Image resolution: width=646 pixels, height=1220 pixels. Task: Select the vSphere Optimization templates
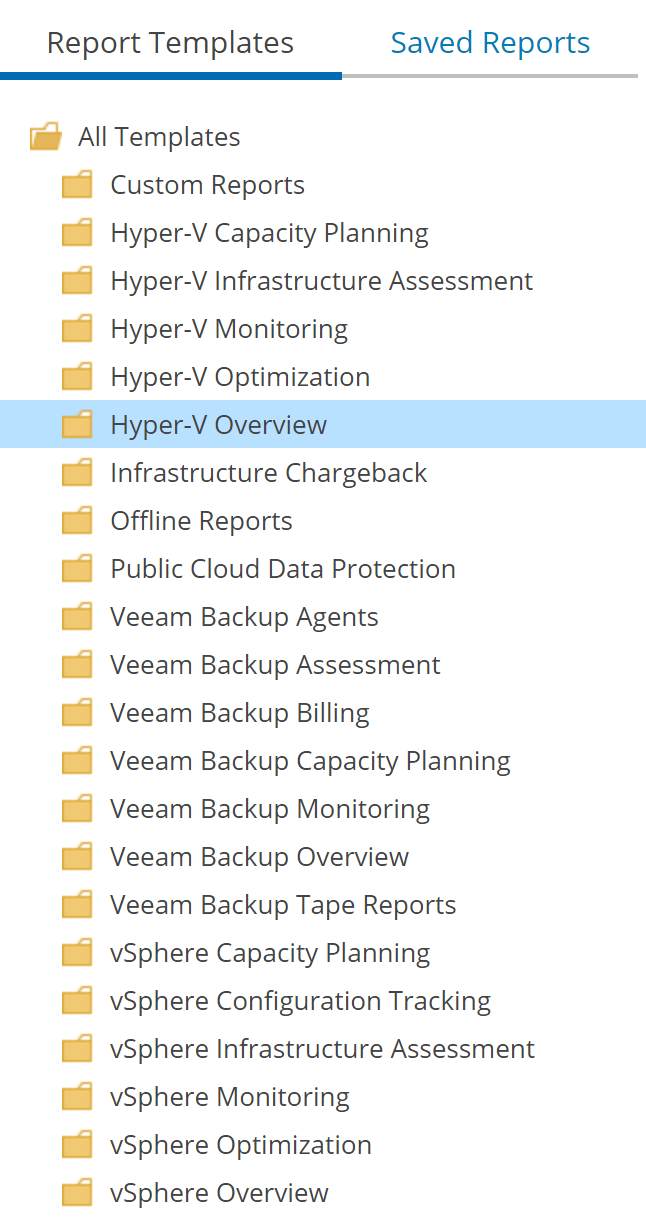click(241, 1144)
